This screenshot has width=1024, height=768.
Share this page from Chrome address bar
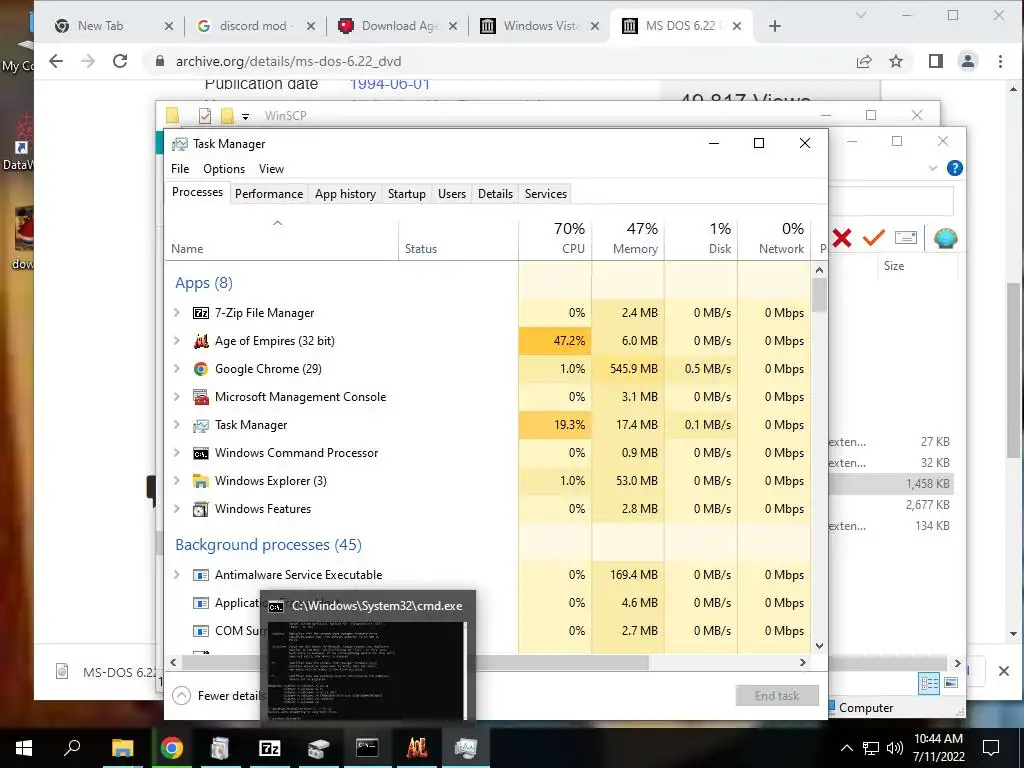pos(863,61)
